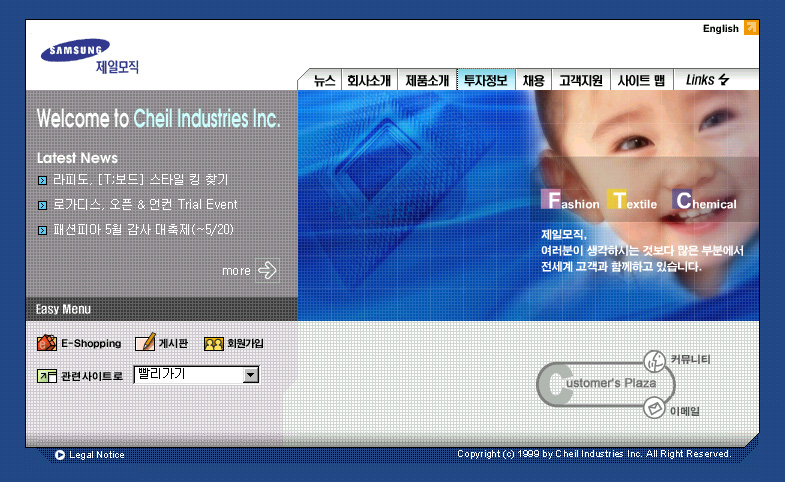
Task: Click the 관련사이트로 label
Action: pos(92,376)
